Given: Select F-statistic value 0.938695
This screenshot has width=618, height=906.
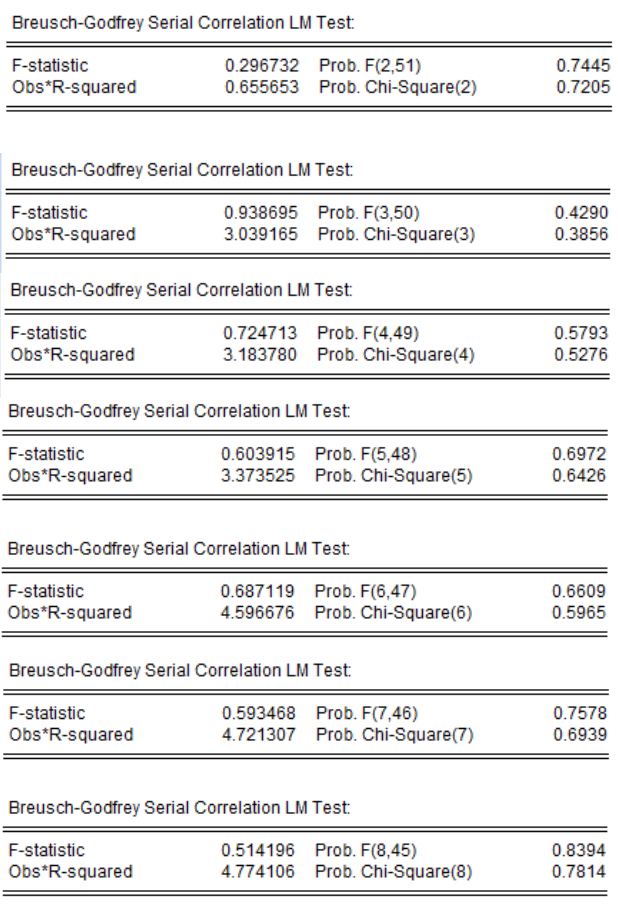Looking at the screenshot, I should tap(261, 213).
